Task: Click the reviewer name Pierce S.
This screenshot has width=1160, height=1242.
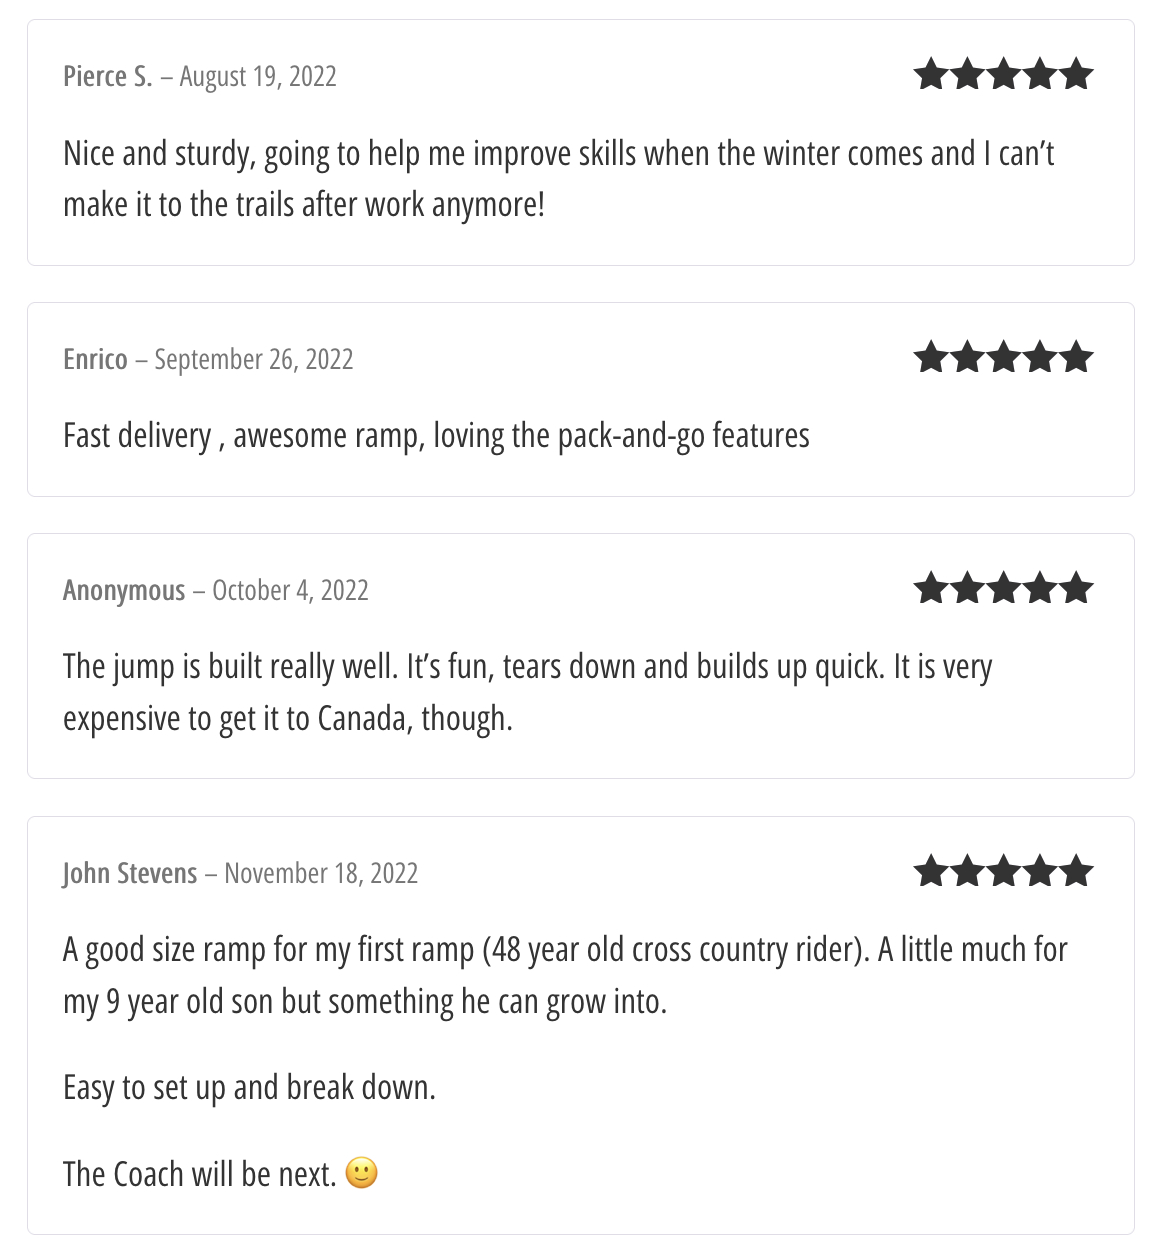Action: click(108, 77)
